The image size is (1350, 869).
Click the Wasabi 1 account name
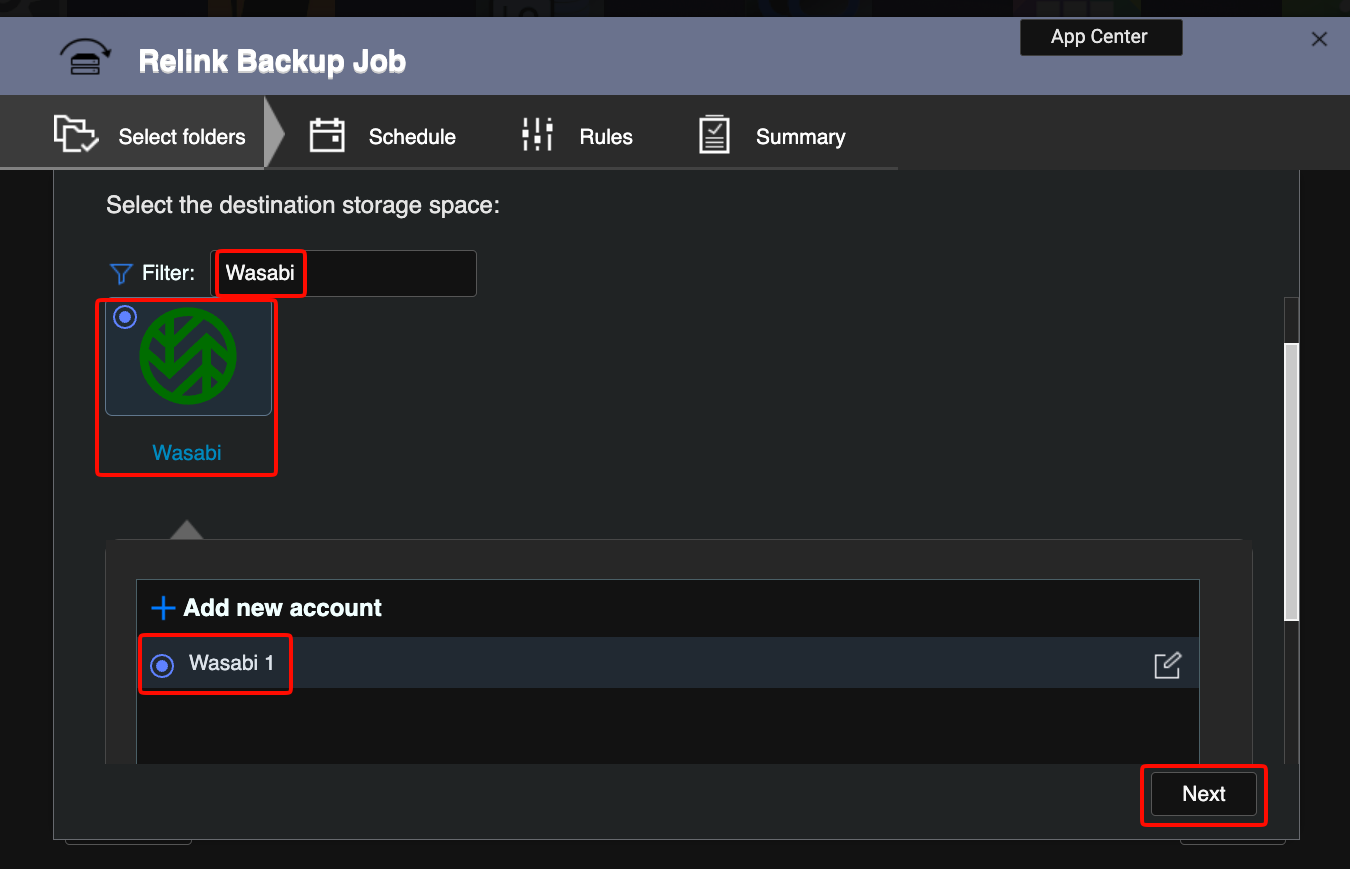[231, 663]
